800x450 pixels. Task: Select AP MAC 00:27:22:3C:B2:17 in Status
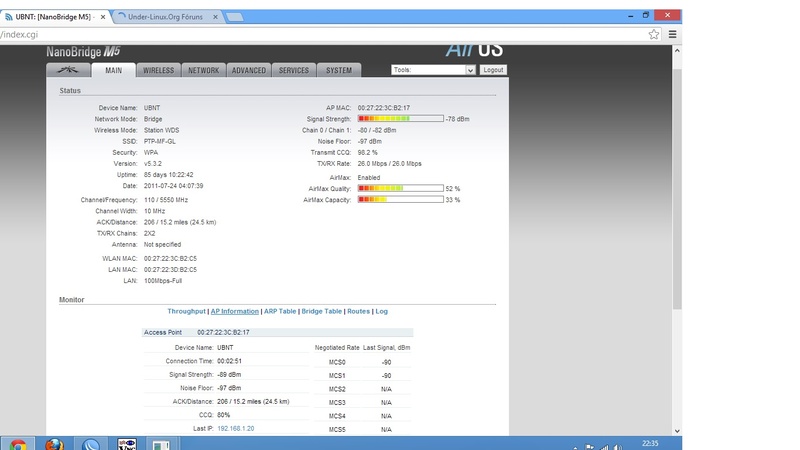[384, 108]
